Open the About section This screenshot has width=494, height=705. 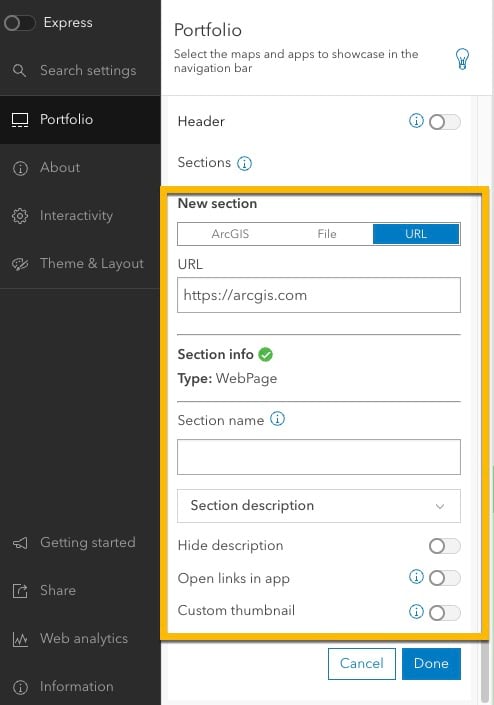(80, 168)
